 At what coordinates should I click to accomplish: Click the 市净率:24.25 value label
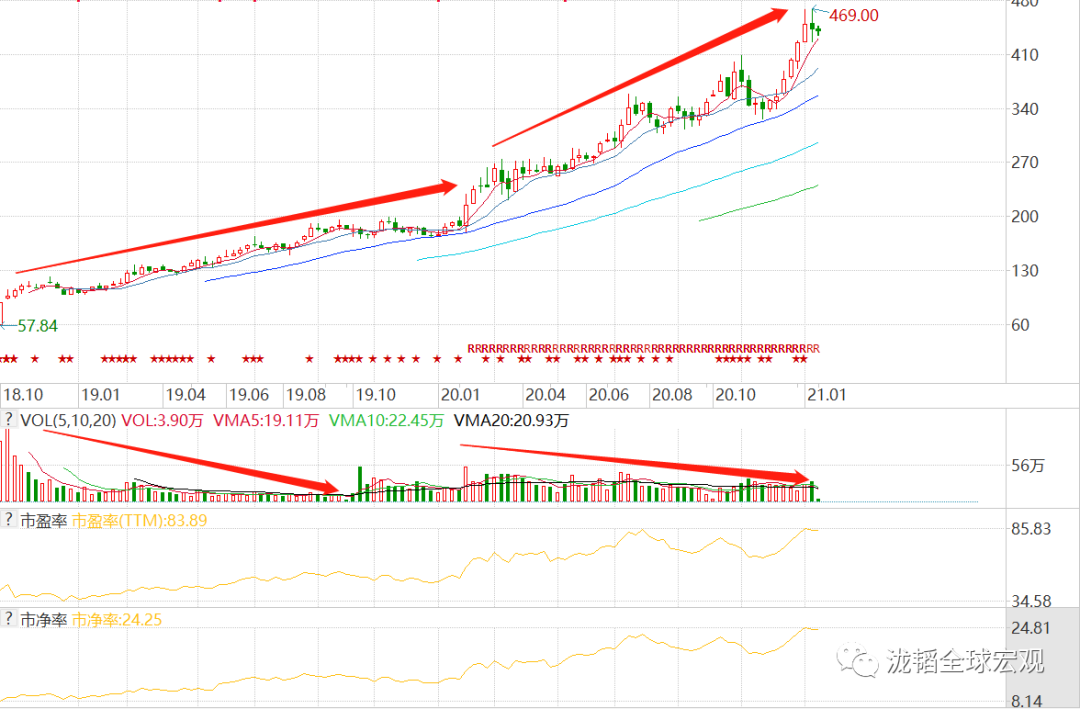point(117,620)
